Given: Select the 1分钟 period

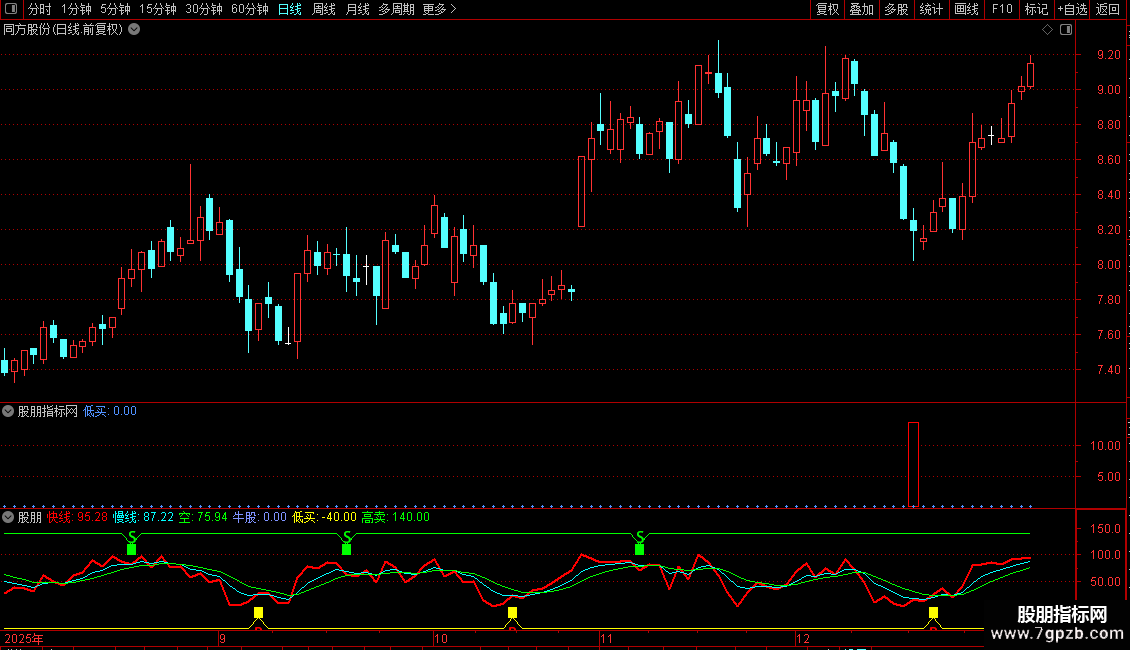Looking at the screenshot, I should [76, 9].
